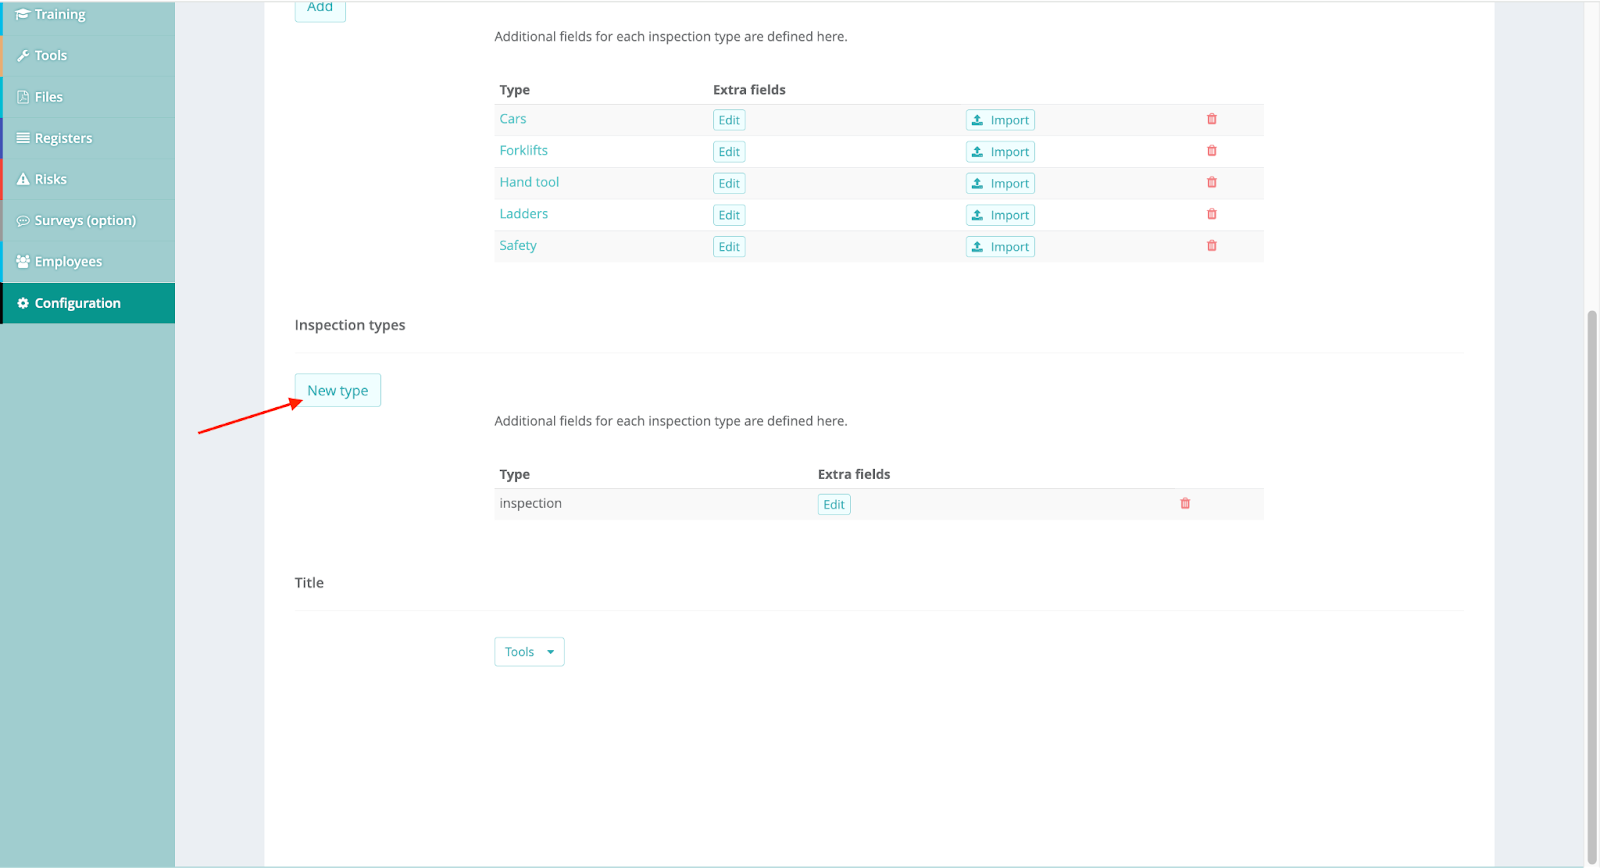Edit extra fields for Forklifts

tap(729, 152)
